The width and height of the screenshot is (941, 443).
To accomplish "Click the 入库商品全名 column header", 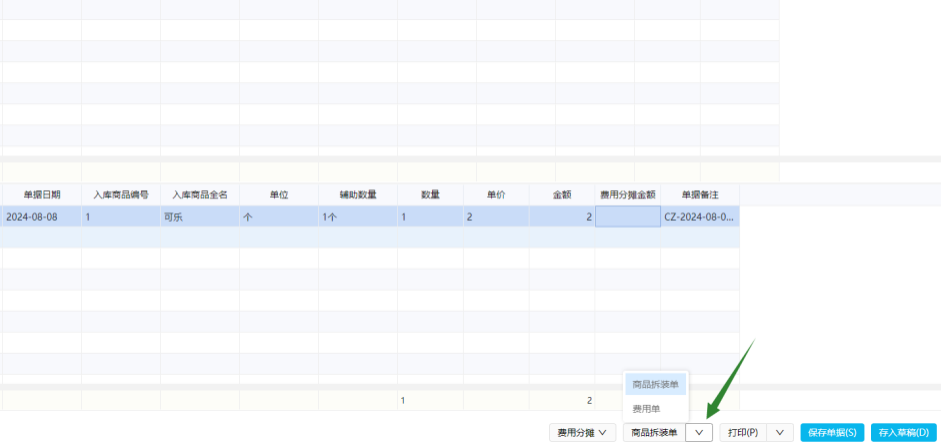I will click(199, 194).
